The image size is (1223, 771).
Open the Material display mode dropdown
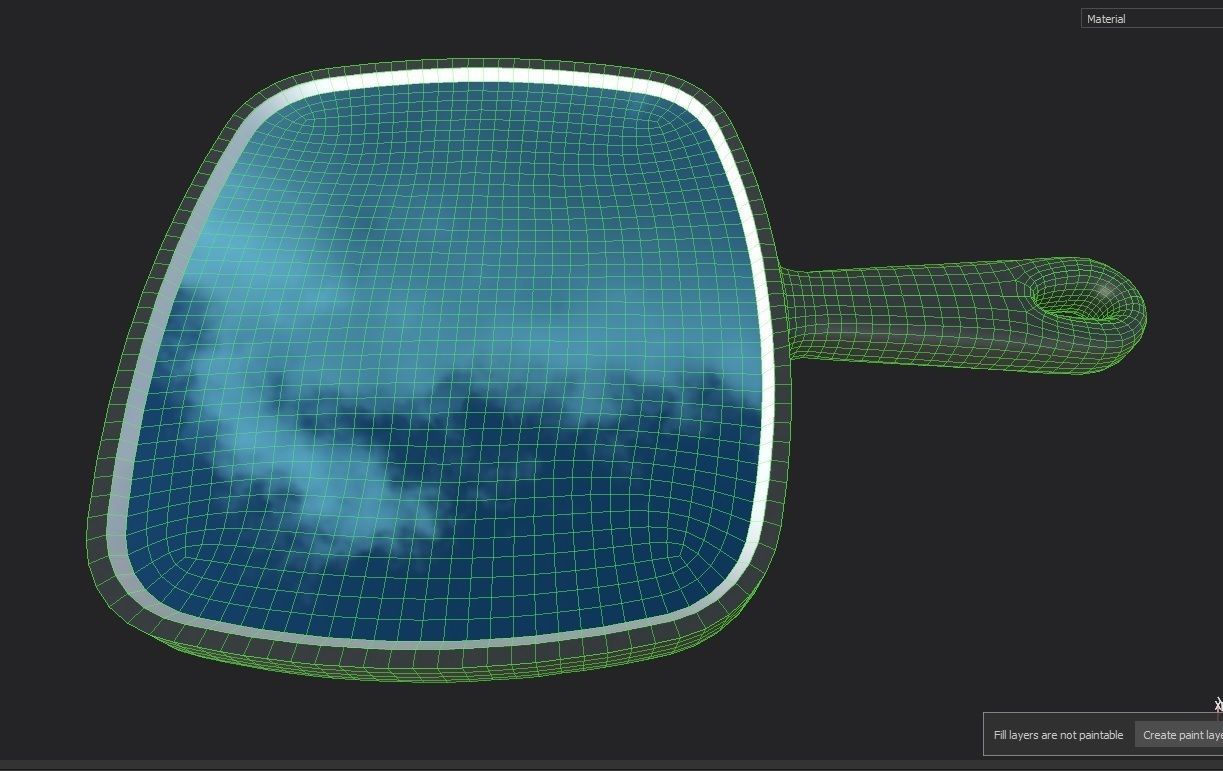coord(1152,18)
